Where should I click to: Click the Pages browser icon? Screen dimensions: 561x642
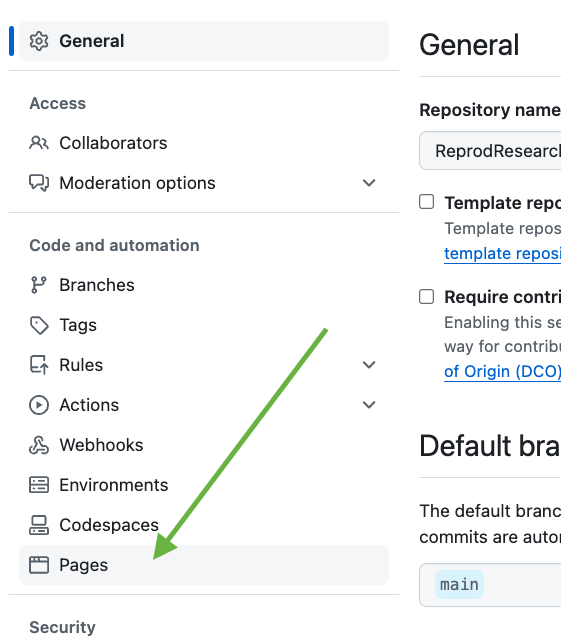pyautogui.click(x=39, y=565)
